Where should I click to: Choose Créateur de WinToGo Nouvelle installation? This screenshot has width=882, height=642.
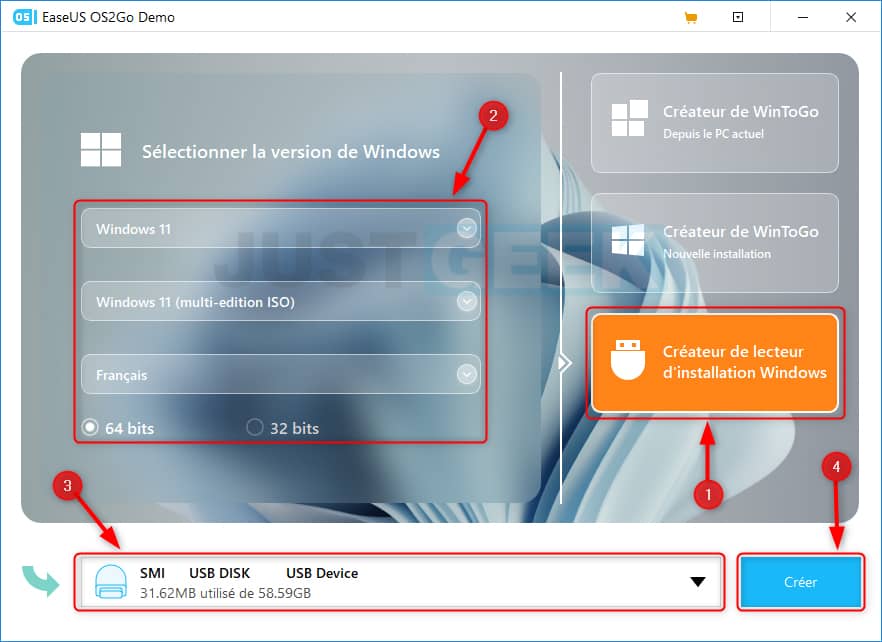pyautogui.click(x=714, y=243)
